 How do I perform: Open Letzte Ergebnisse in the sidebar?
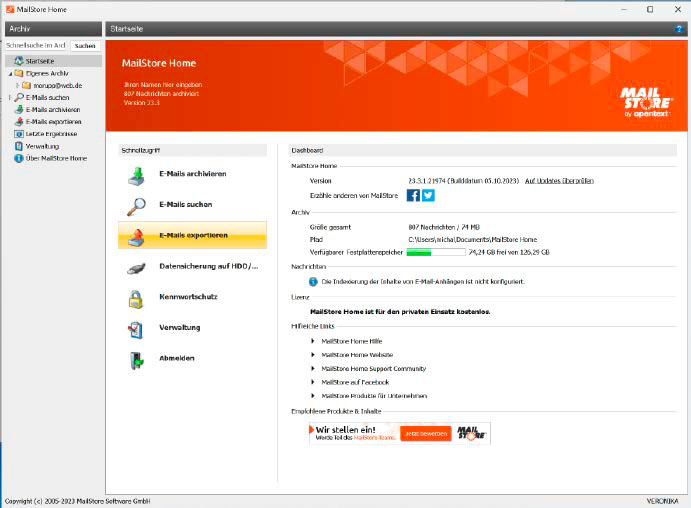52,134
